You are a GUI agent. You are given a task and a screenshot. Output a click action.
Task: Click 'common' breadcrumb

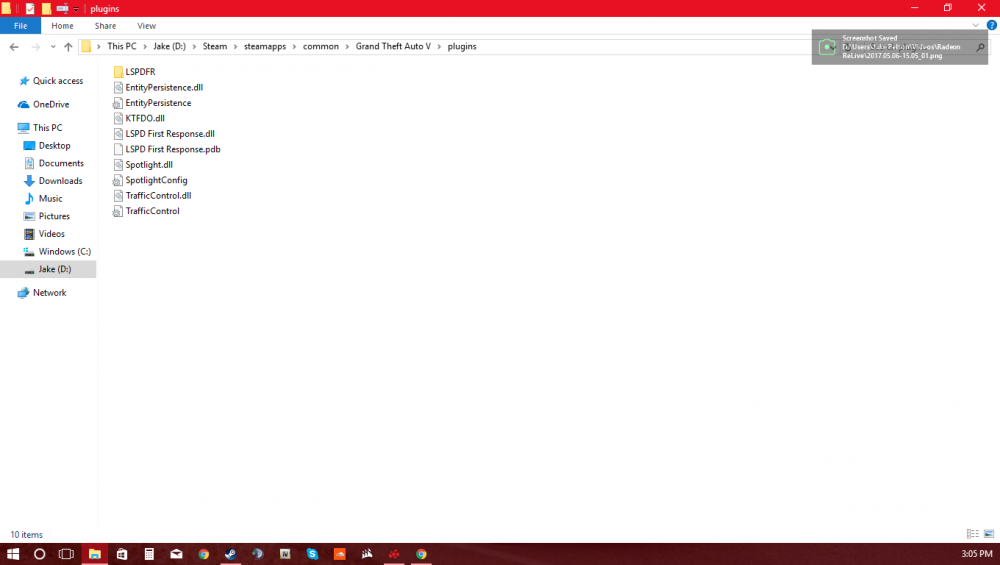point(321,47)
